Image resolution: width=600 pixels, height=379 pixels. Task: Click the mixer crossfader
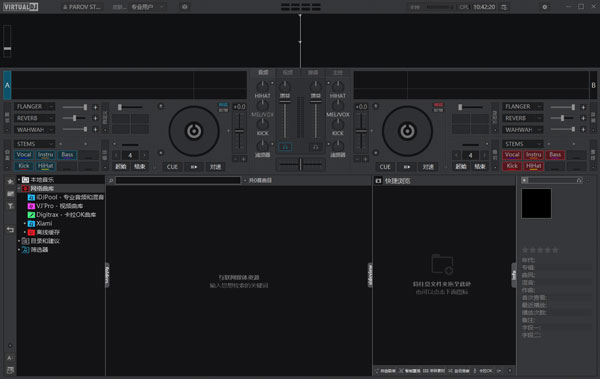coord(300,164)
